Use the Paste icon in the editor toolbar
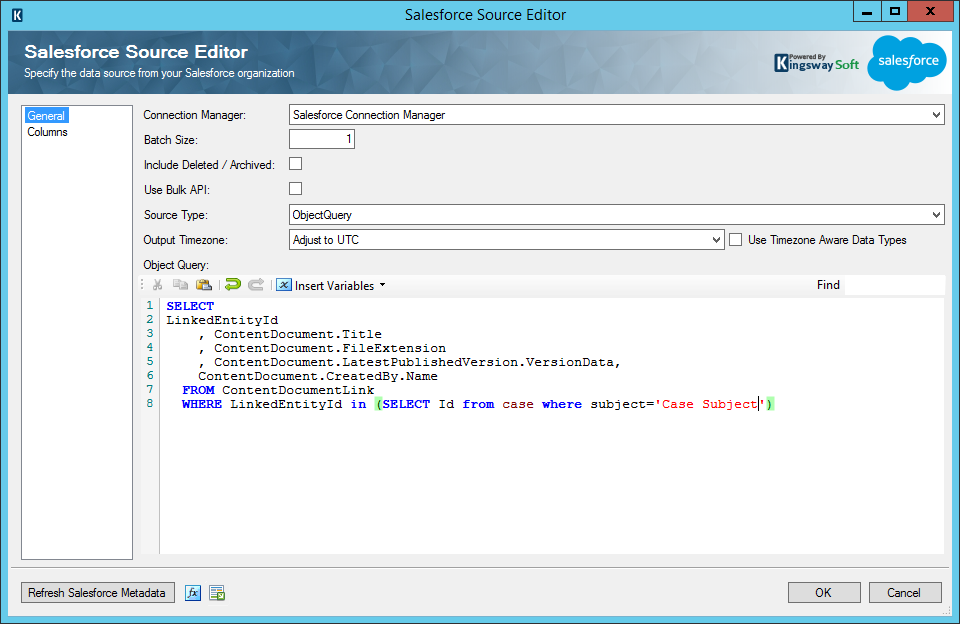 (x=204, y=285)
